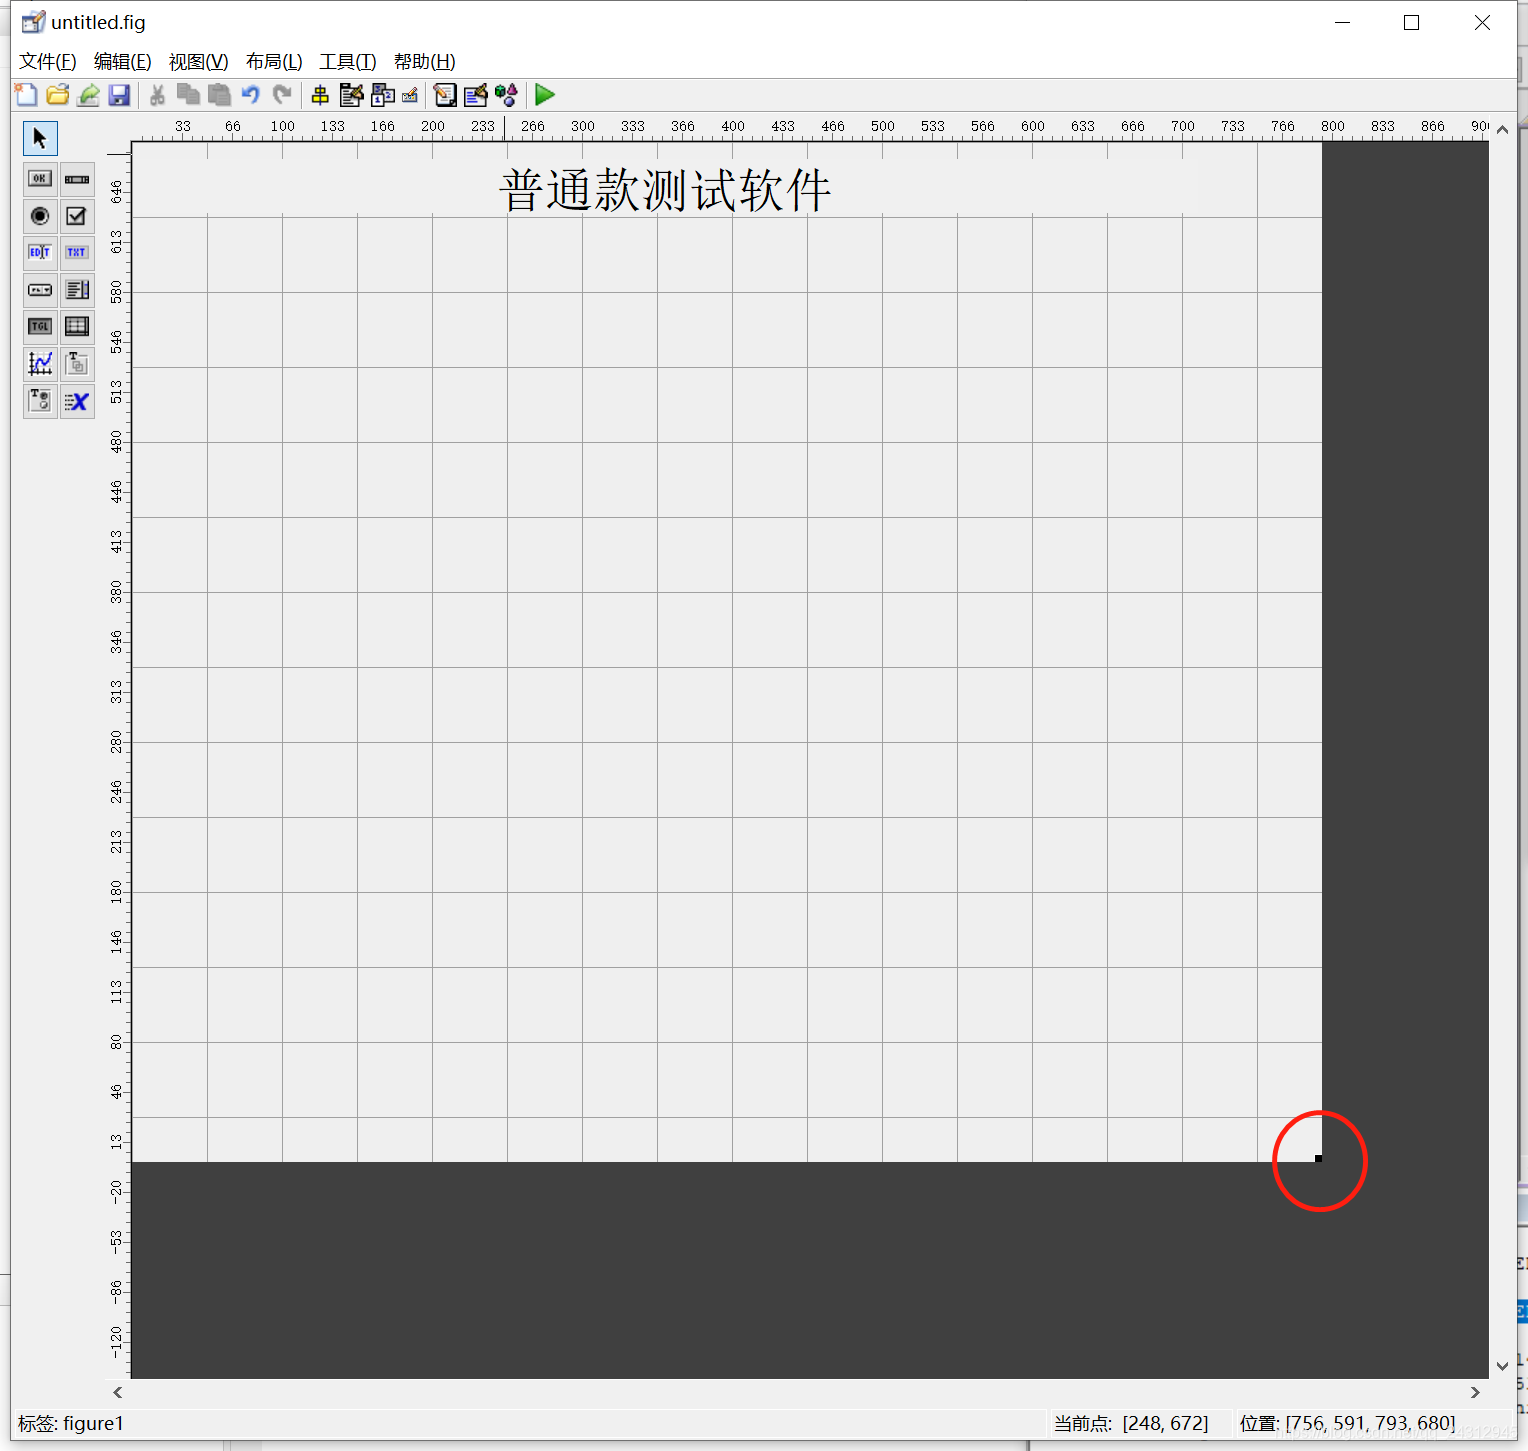1528x1451 pixels.
Task: Click the figure's bottom-right black resize handle
Action: [1318, 1158]
